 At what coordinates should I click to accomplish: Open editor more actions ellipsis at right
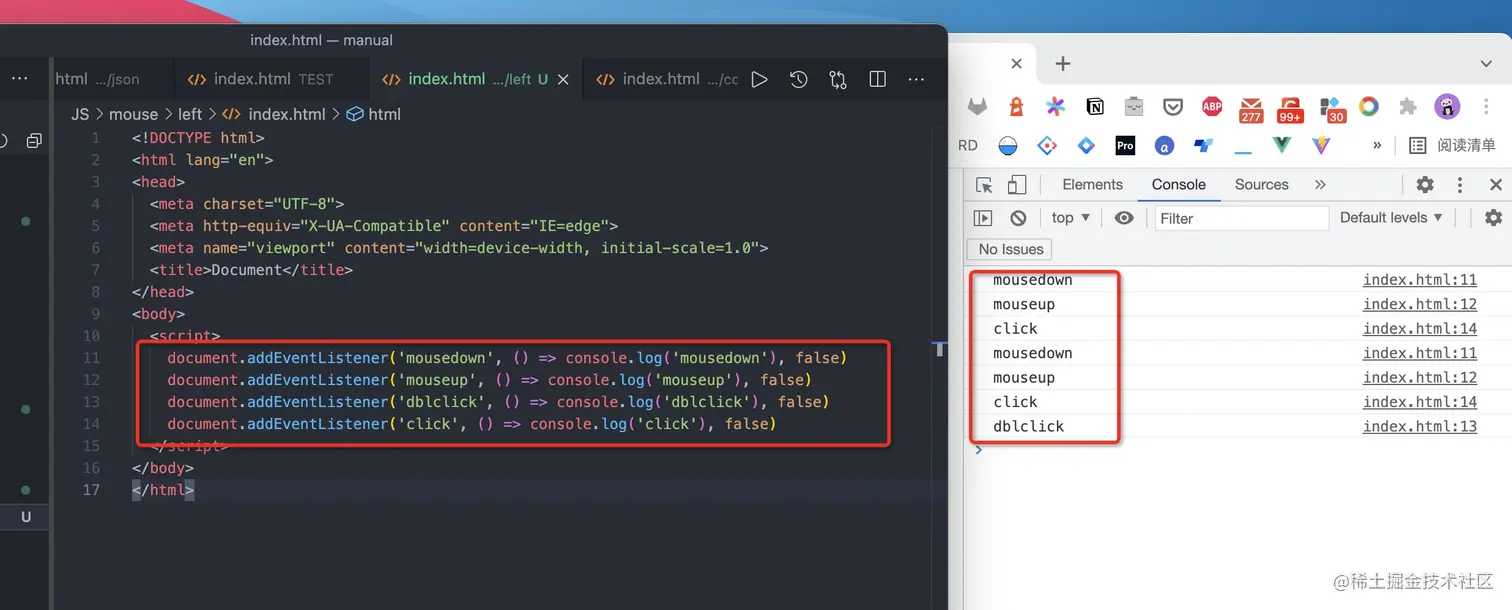tap(916, 79)
